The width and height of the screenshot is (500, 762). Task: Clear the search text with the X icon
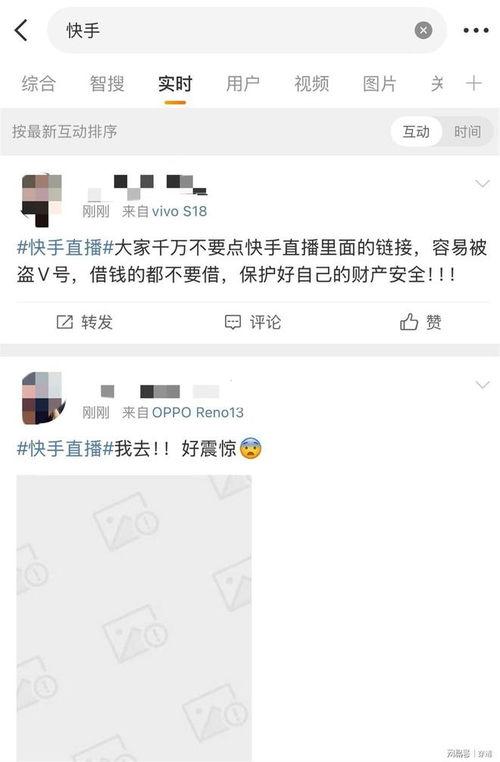click(423, 30)
